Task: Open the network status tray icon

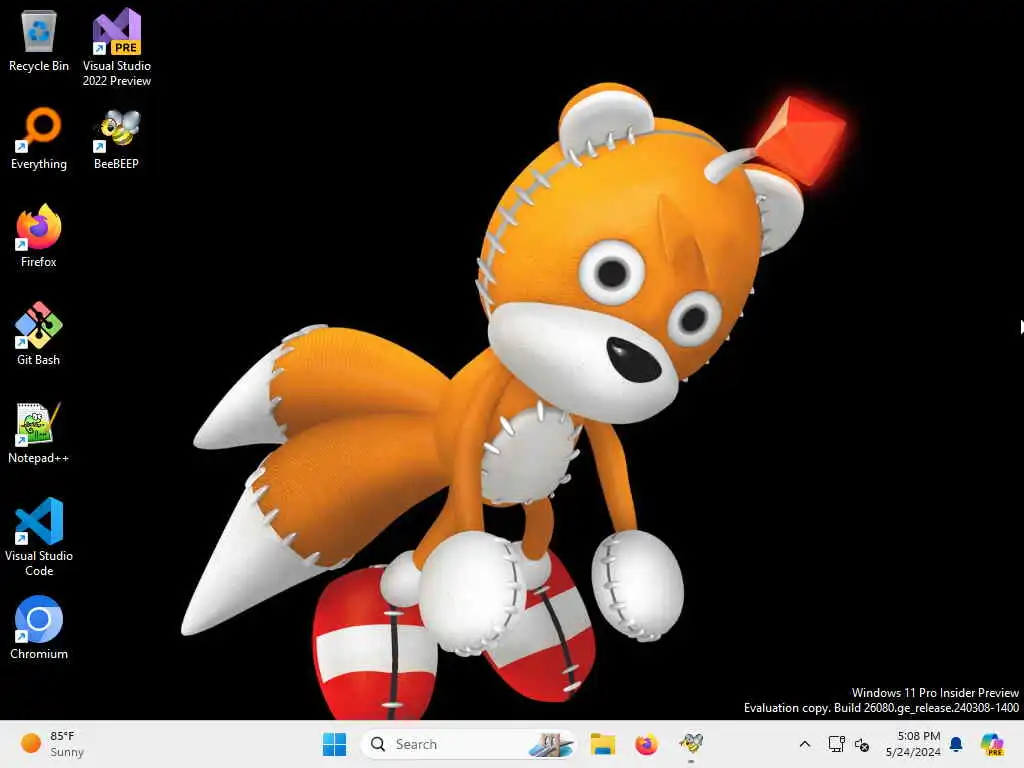Action: [x=837, y=744]
